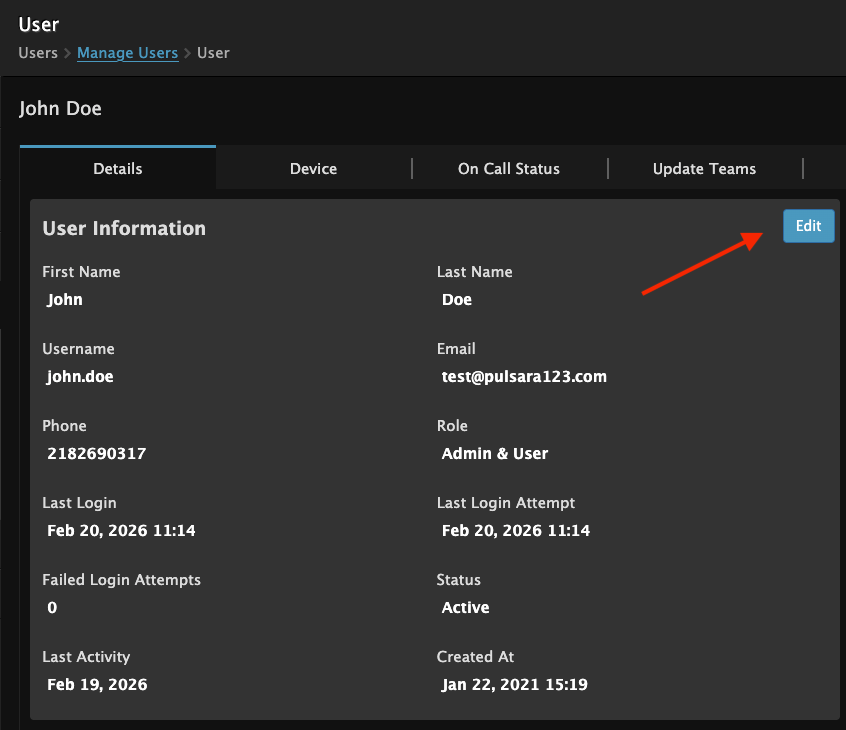Click the Users breadcrumb item
The height and width of the screenshot is (730, 846).
[38, 53]
